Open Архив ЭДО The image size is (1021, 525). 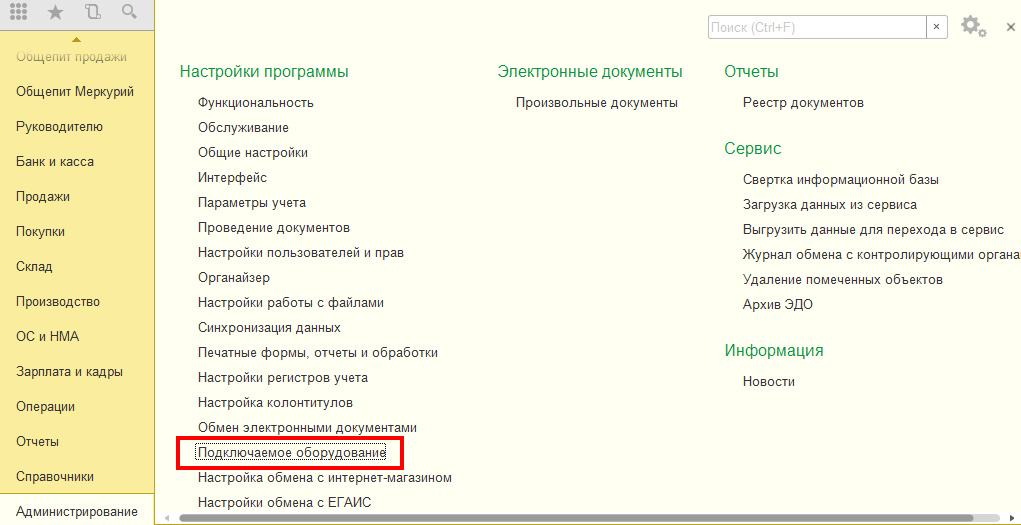[x=778, y=305]
